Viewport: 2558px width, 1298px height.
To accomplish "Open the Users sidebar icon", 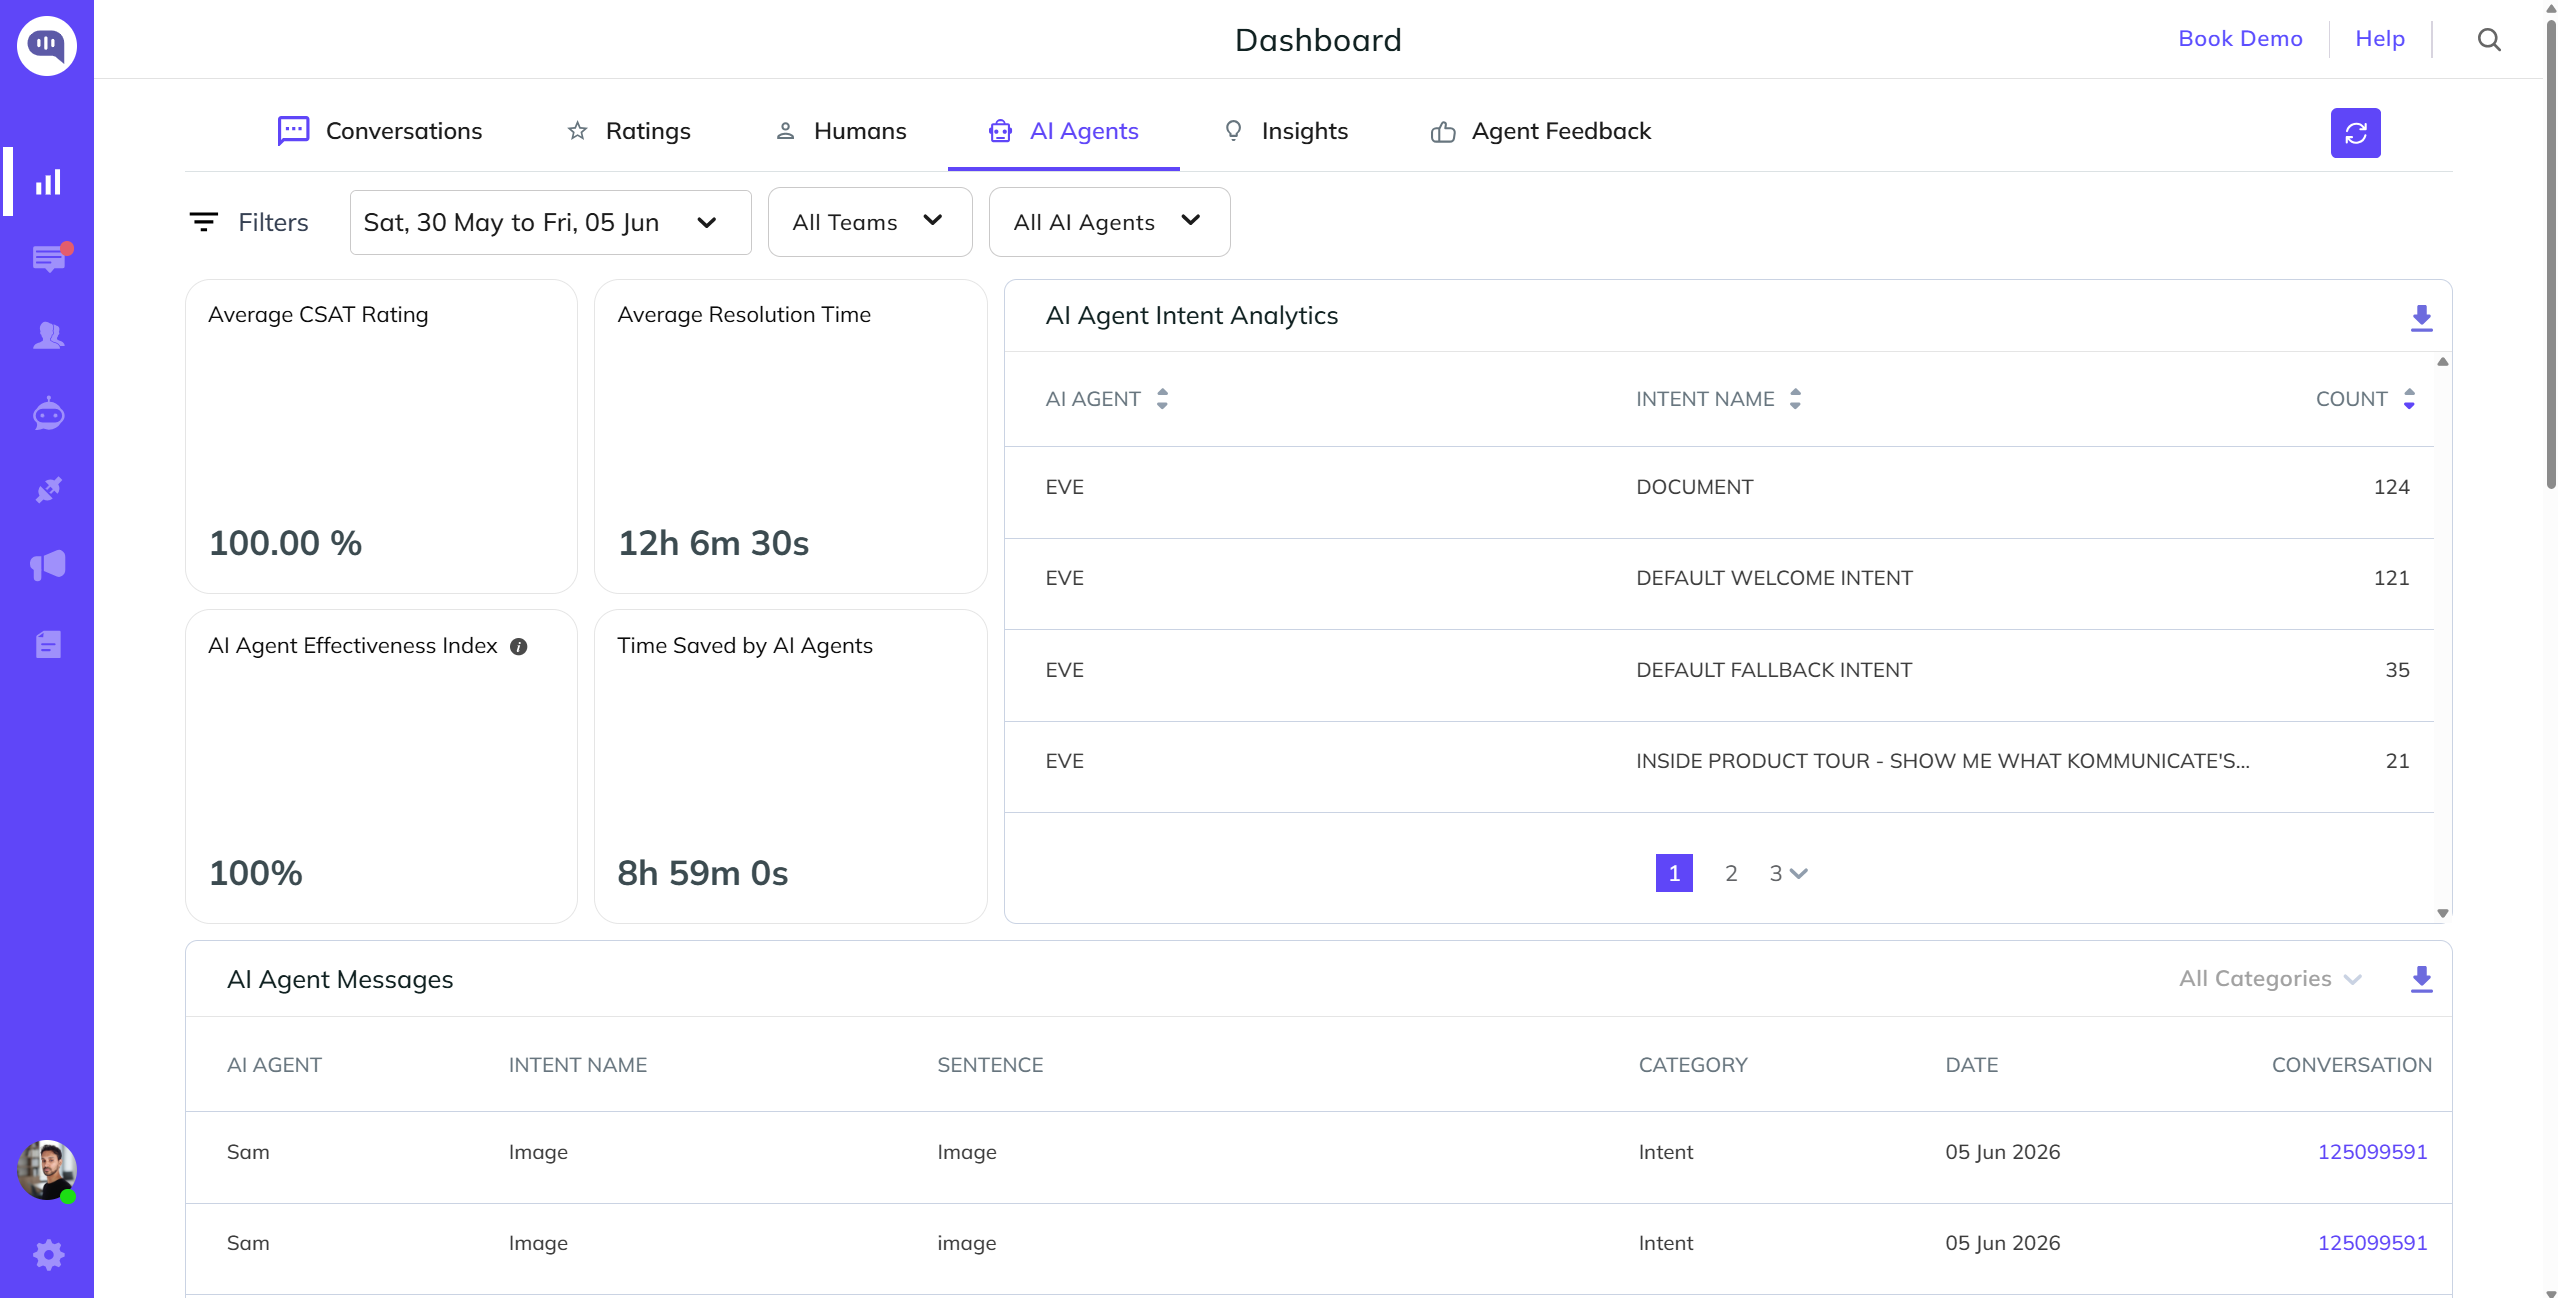I will [48, 336].
